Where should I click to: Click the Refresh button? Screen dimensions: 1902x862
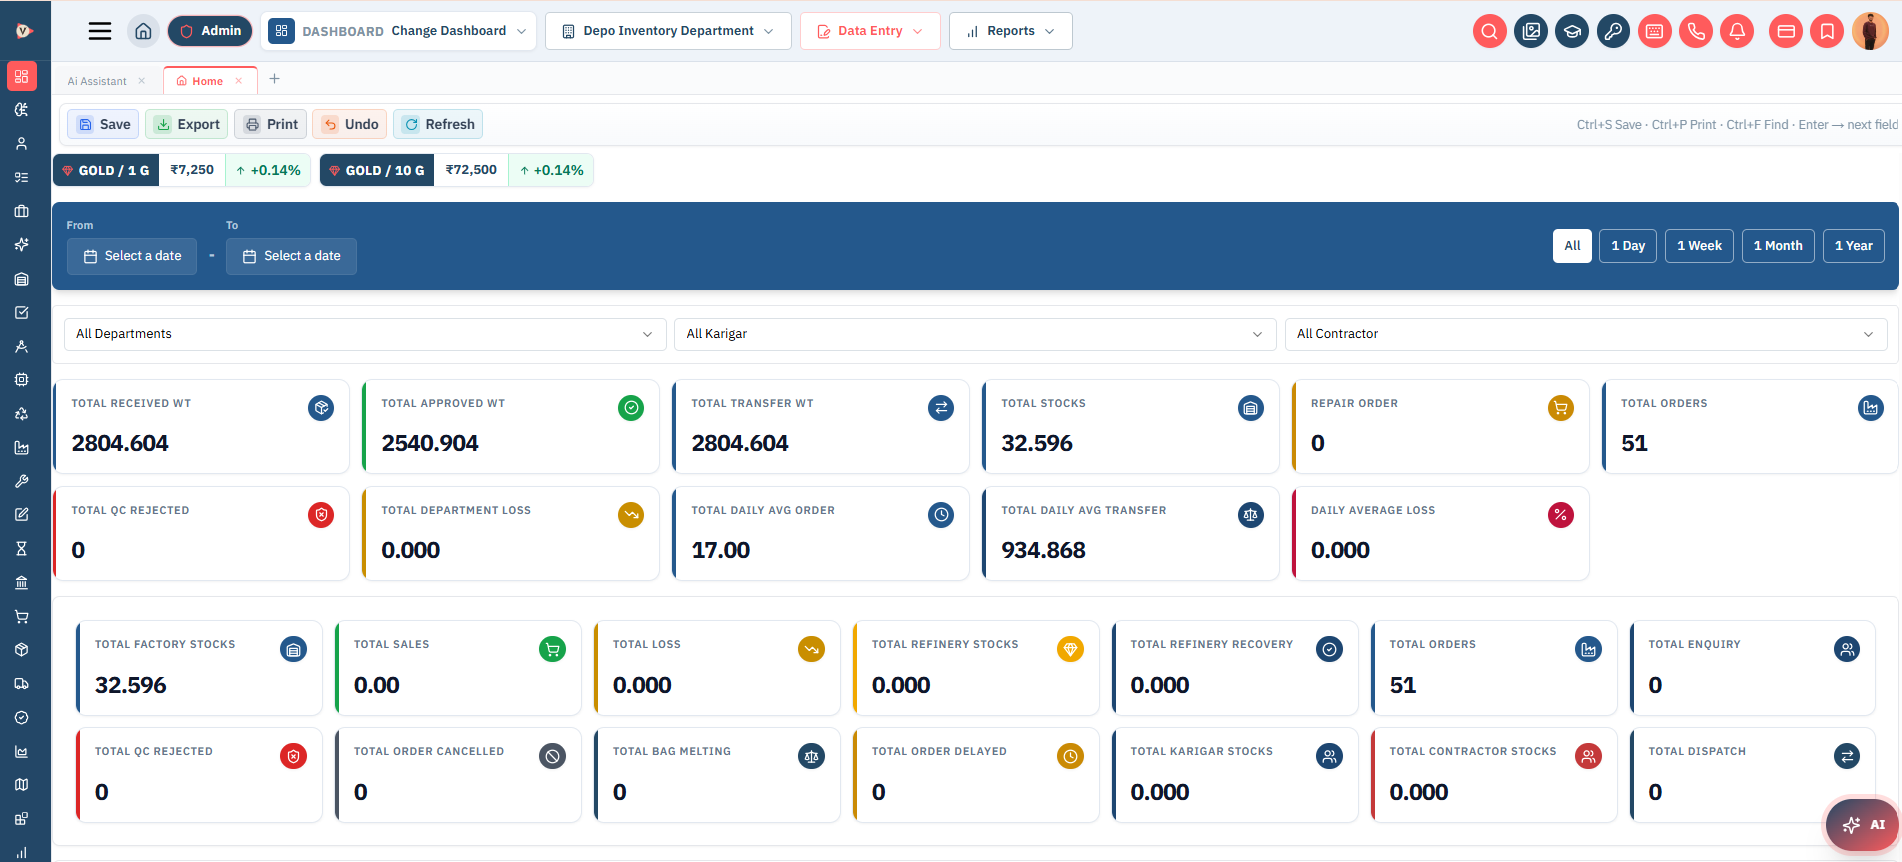[438, 124]
